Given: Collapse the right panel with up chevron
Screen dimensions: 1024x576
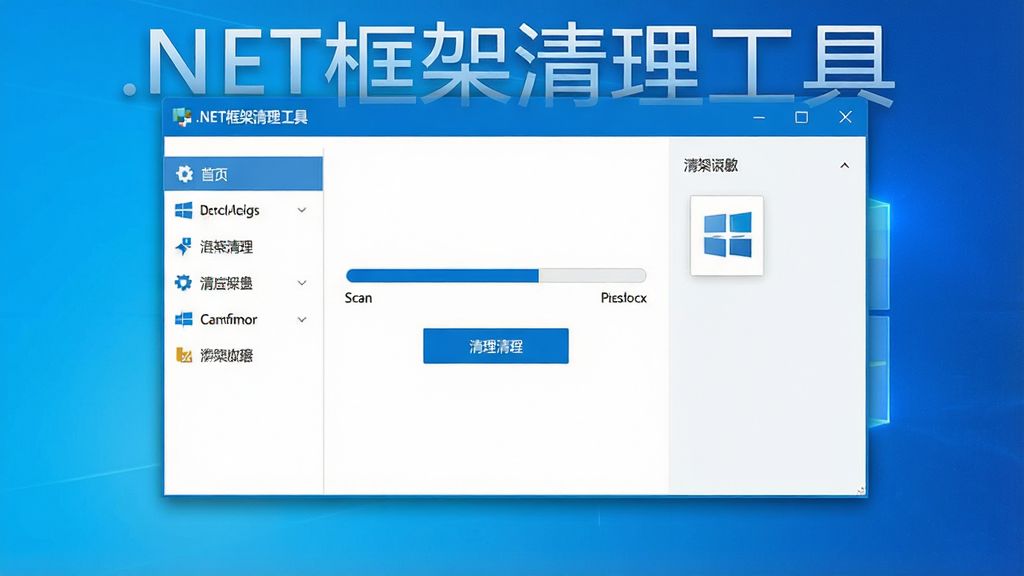Looking at the screenshot, I should point(844,166).
